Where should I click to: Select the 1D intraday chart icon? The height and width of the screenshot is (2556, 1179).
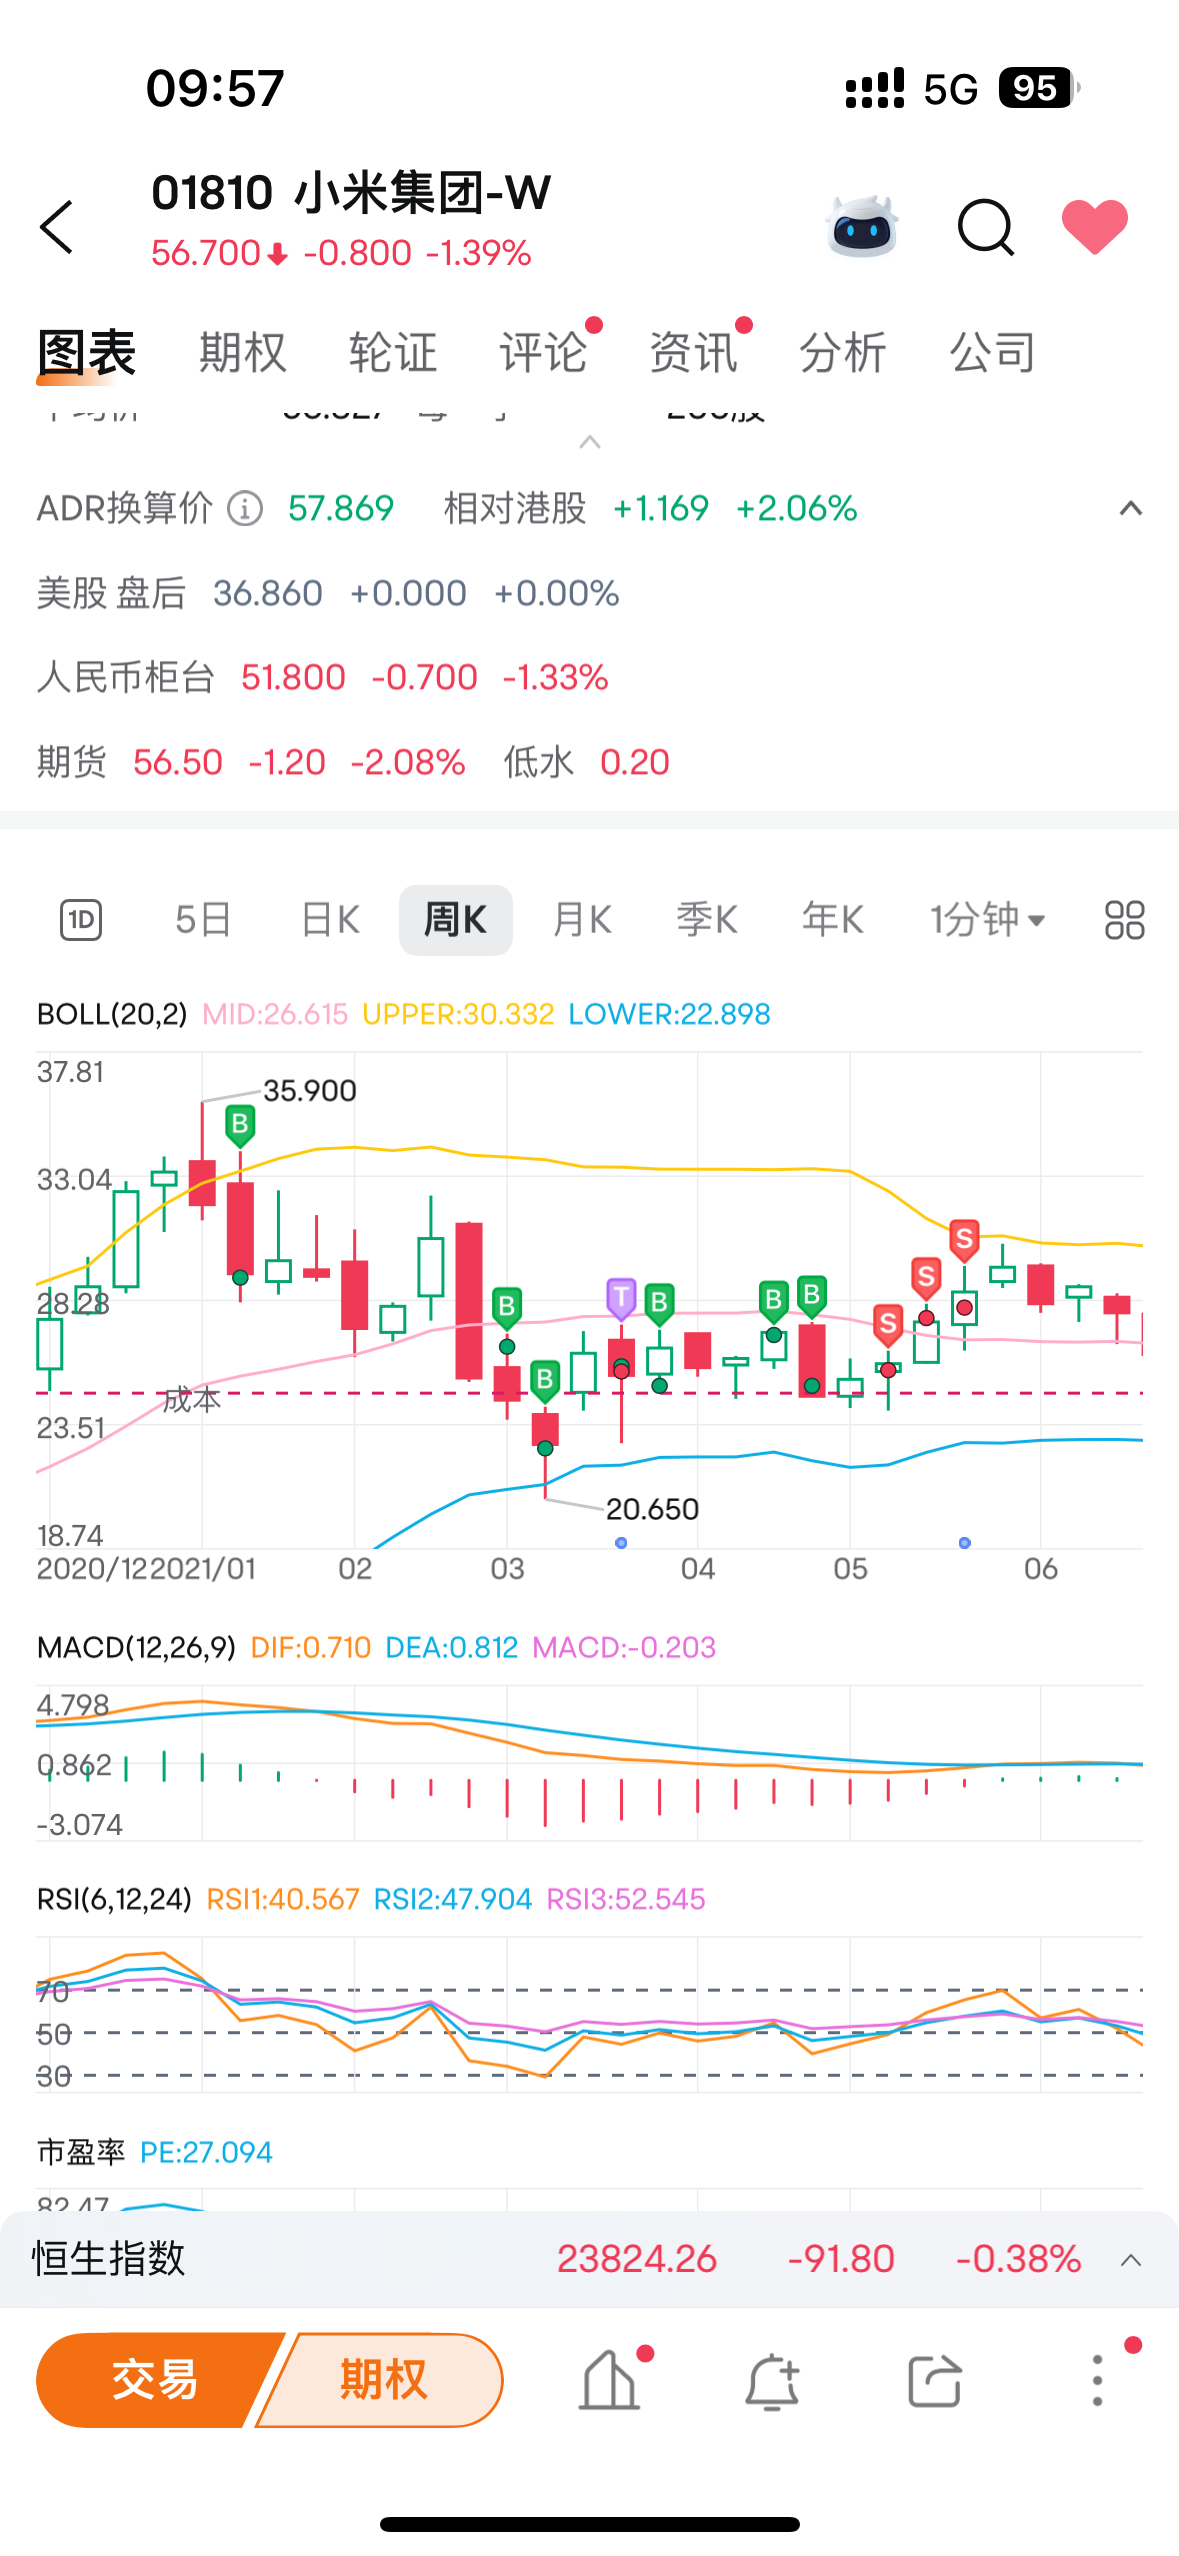click(81, 920)
